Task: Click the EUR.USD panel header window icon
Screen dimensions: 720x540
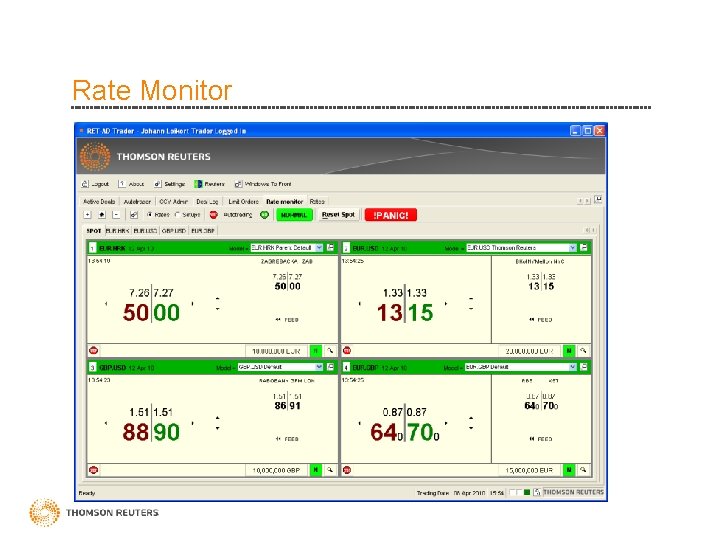Action: click(584, 248)
